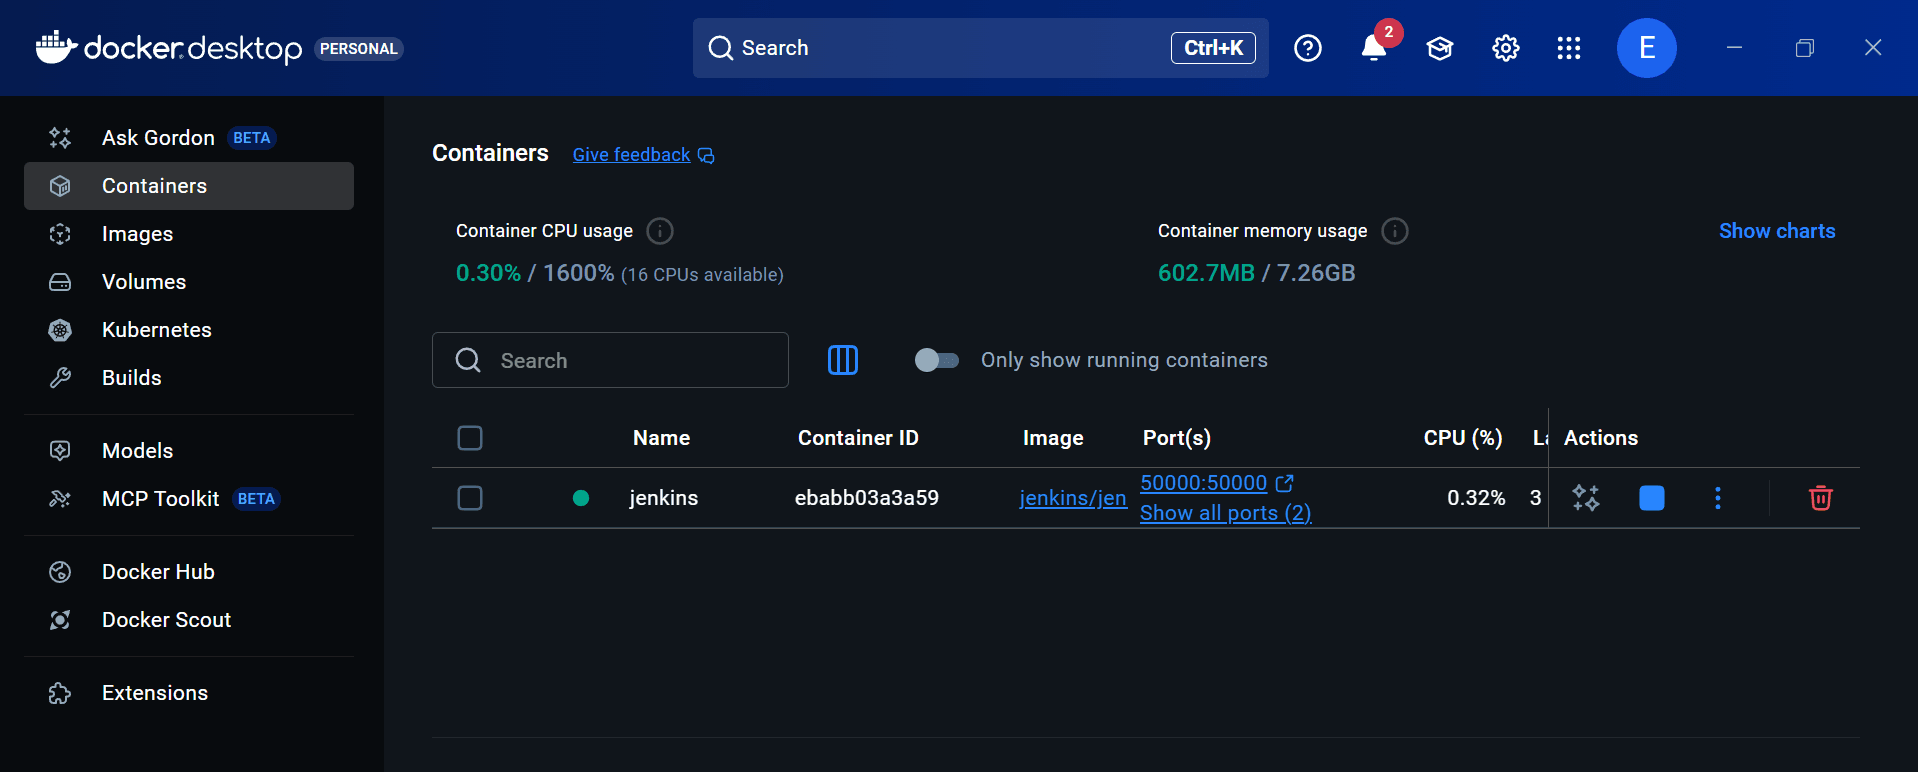Open Docker Desktop settings gear
Image resolution: width=1918 pixels, height=772 pixels.
pos(1505,48)
